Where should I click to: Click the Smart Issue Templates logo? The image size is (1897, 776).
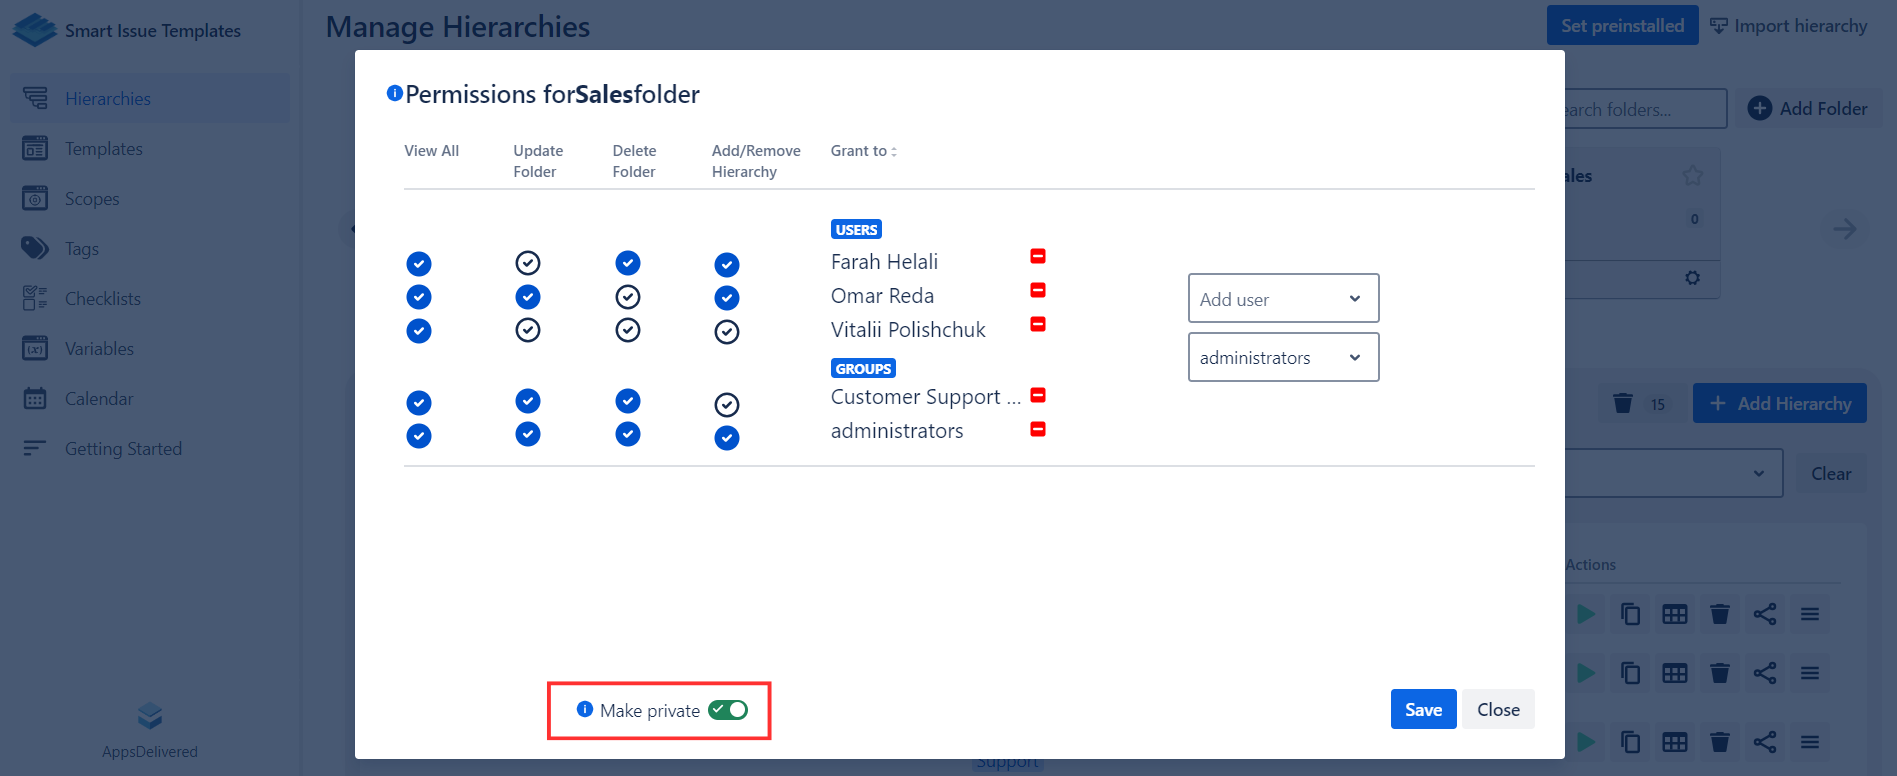click(x=35, y=30)
